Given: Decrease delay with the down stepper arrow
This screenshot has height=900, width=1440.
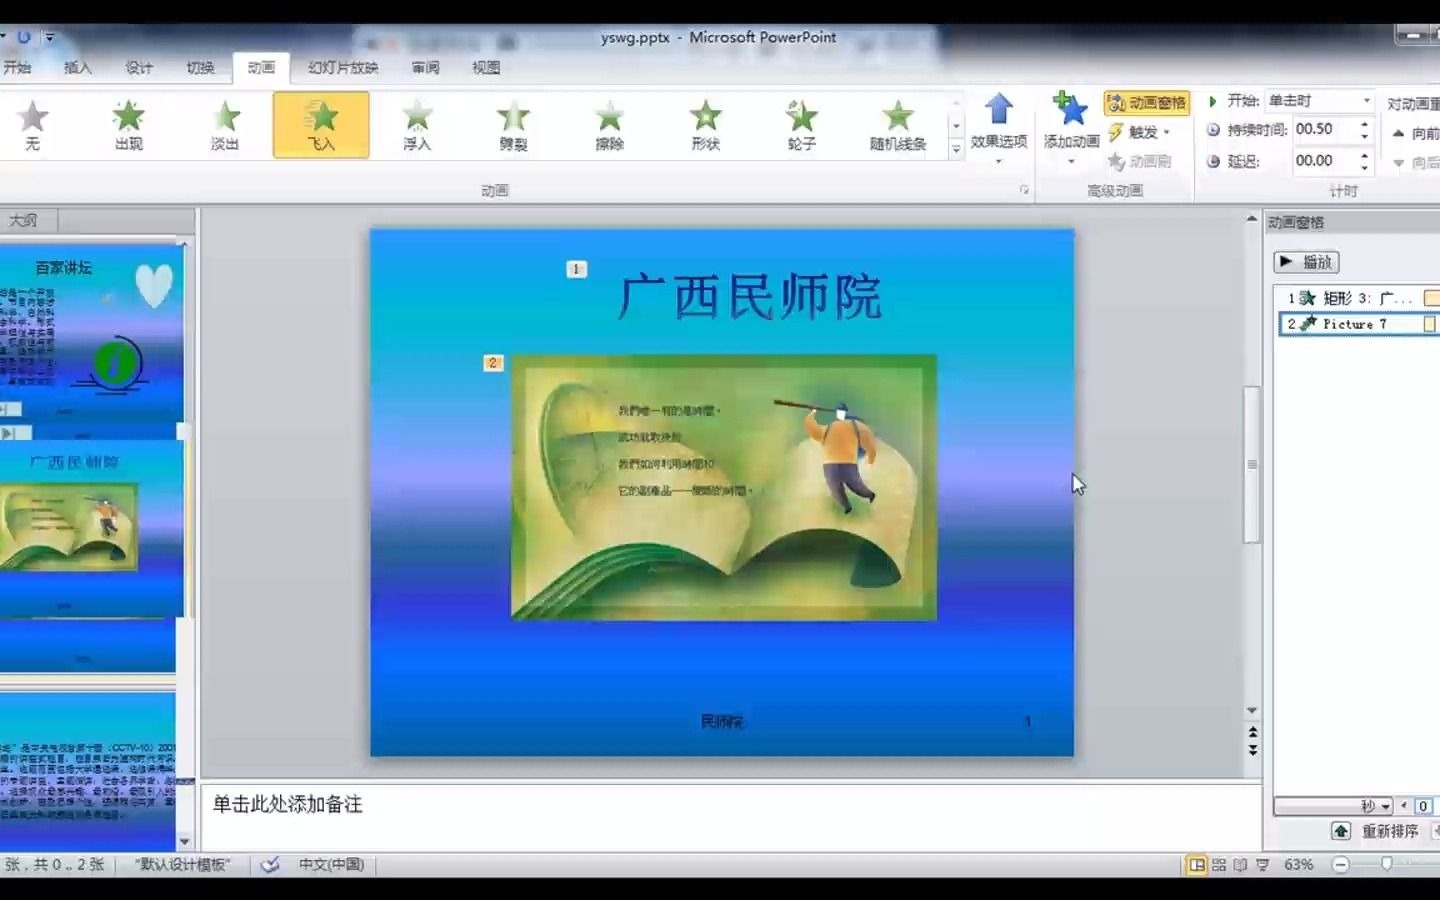Looking at the screenshot, I should (x=1365, y=167).
